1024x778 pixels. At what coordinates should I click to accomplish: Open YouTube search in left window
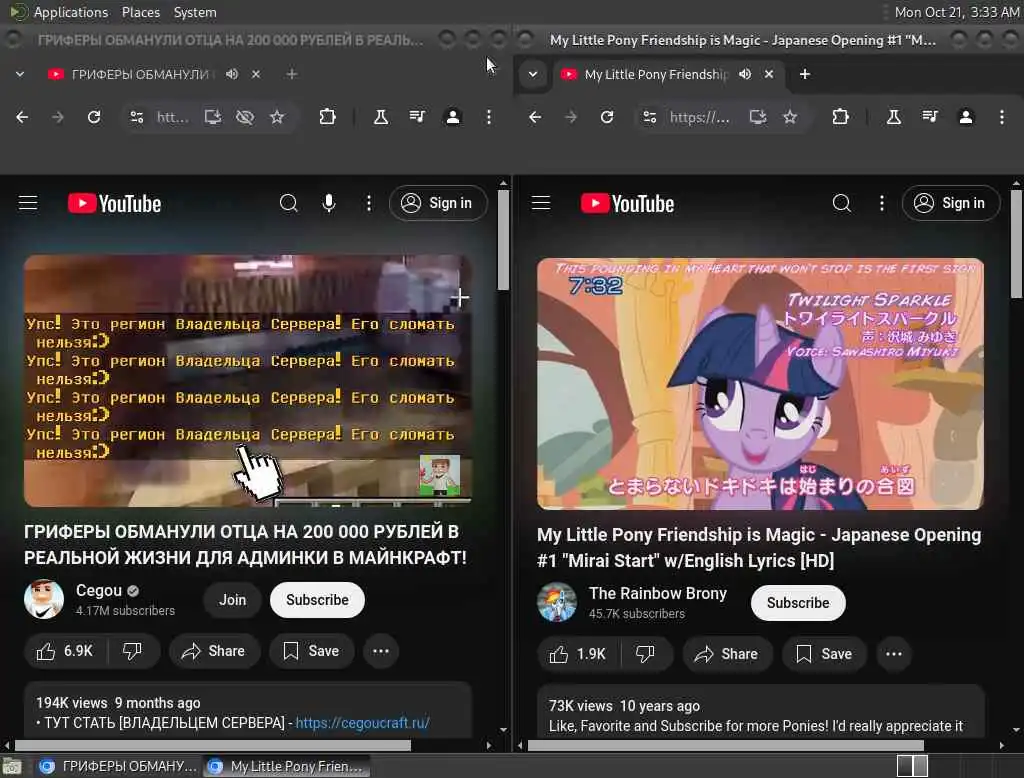pos(288,203)
